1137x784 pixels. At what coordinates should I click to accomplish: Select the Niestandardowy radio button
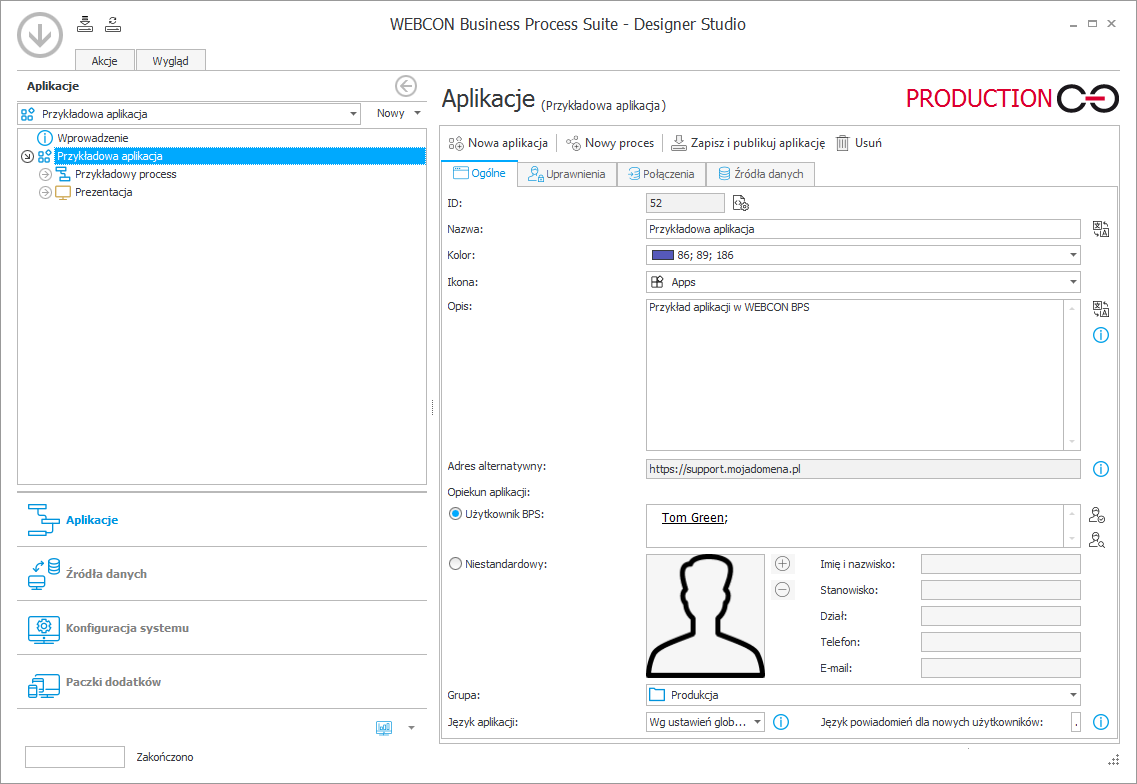click(455, 564)
